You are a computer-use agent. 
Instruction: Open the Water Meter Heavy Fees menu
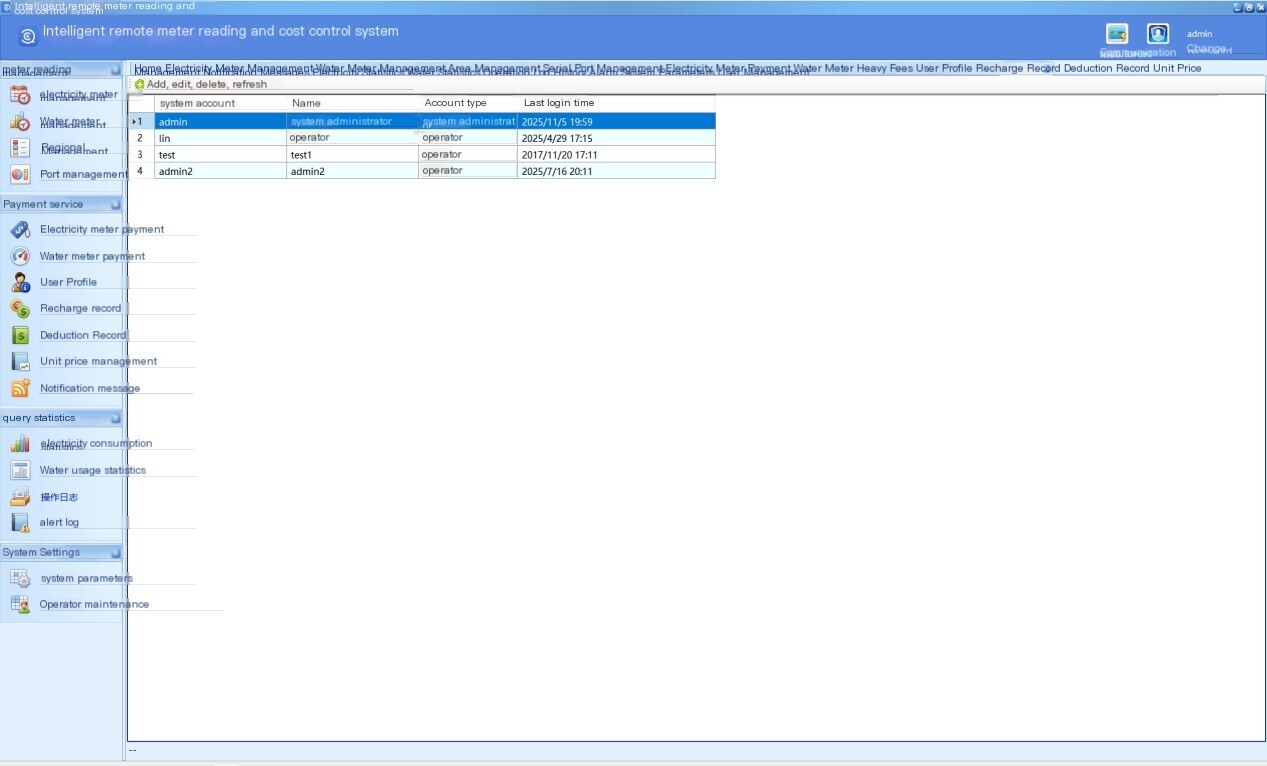853,68
